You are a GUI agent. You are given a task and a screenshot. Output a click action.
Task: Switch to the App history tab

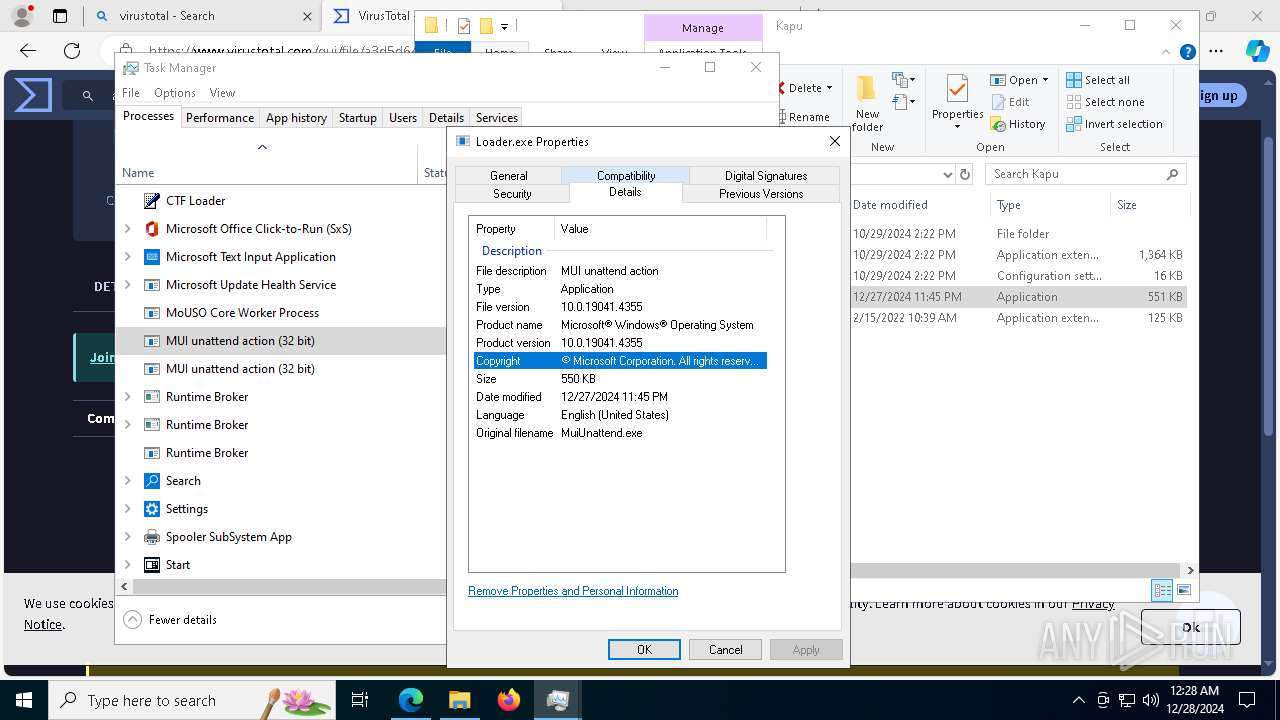tap(296, 117)
